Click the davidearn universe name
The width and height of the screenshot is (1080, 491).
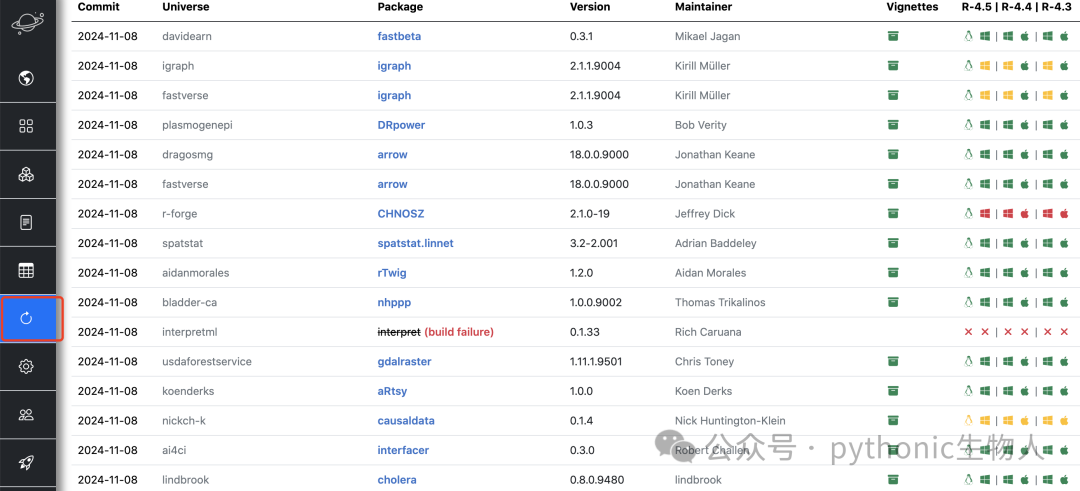[x=187, y=36]
